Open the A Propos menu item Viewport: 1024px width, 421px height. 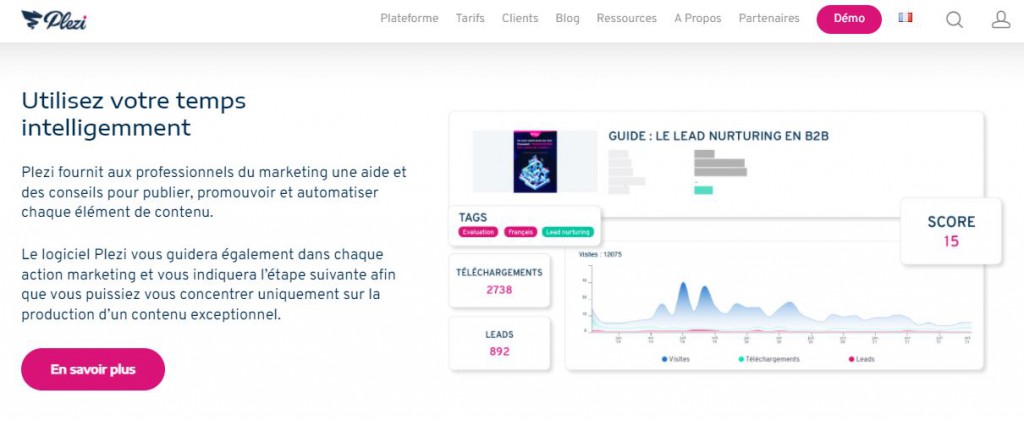point(697,18)
